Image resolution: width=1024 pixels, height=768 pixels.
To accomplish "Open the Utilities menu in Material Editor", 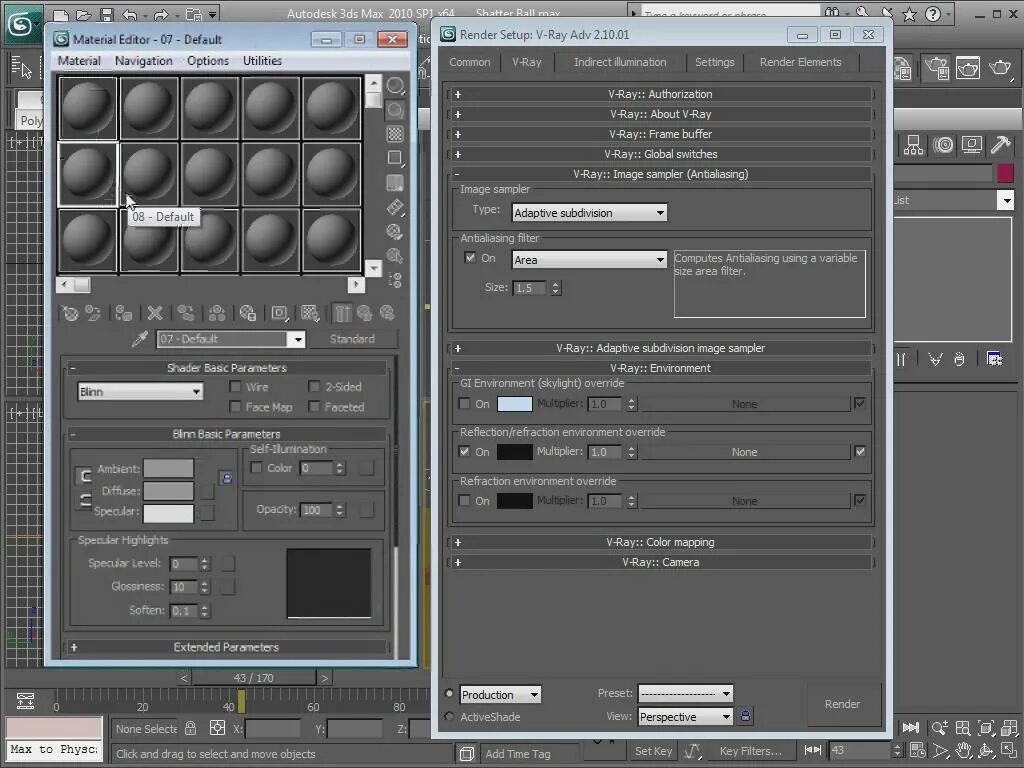I will [x=263, y=61].
